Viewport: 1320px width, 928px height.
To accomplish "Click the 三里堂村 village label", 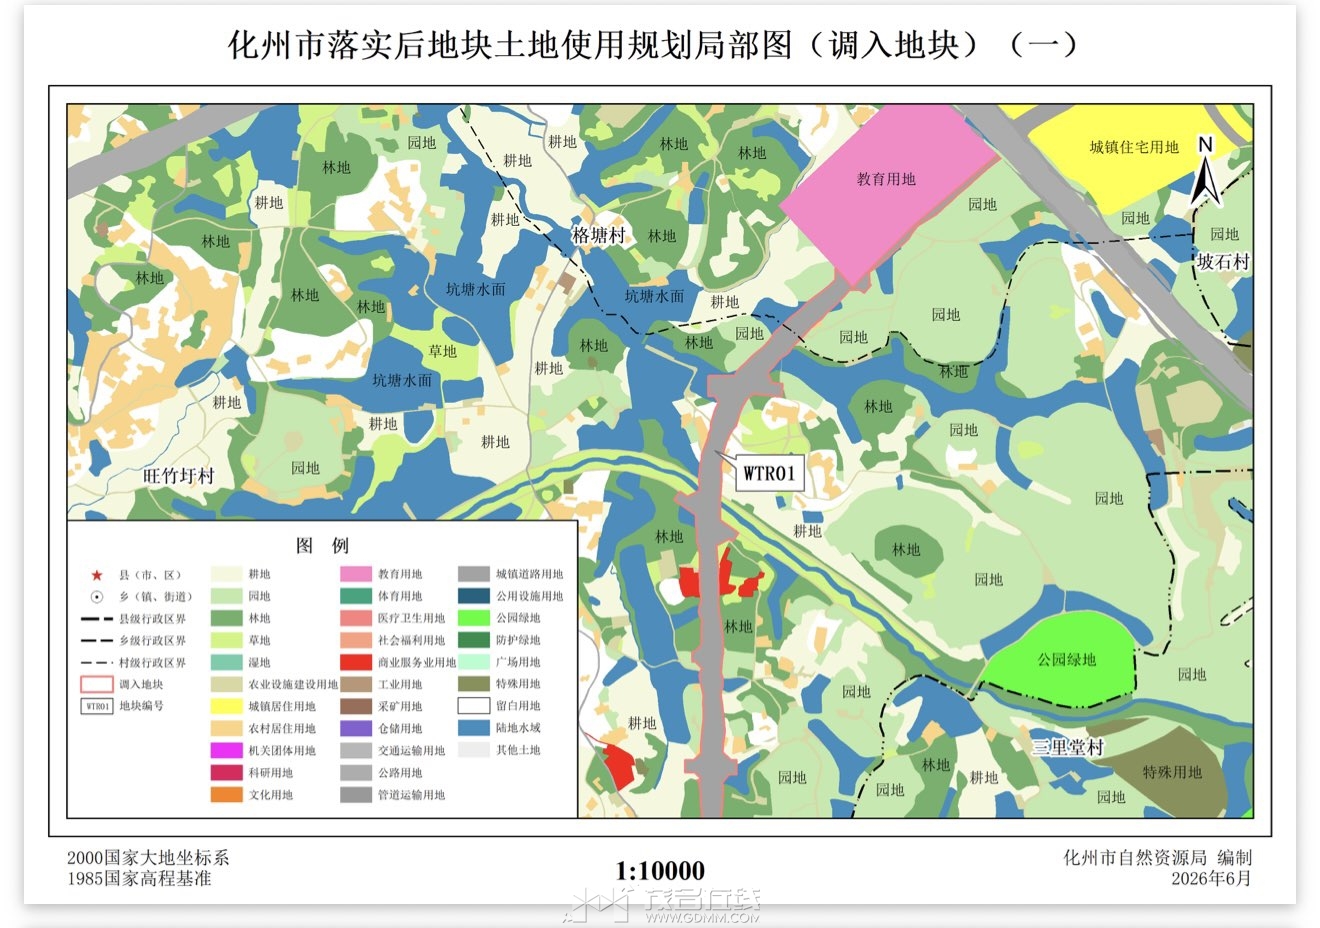I will click(1068, 747).
